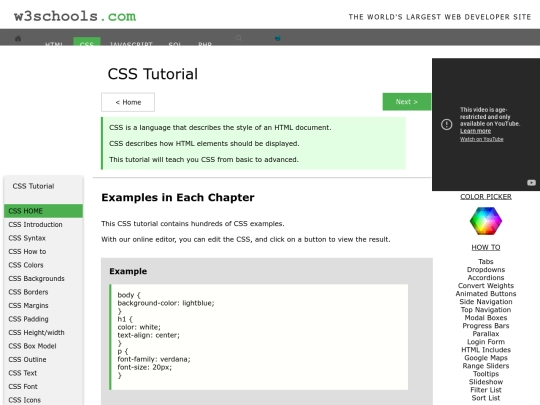Open the search magnifier icon

pos(239,38)
